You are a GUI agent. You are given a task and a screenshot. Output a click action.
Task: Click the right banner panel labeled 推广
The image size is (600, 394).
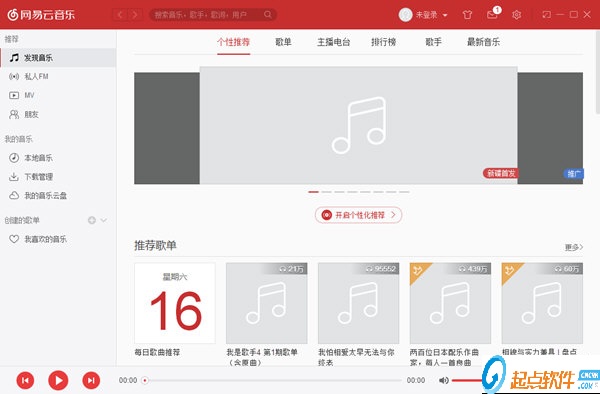click(550, 128)
